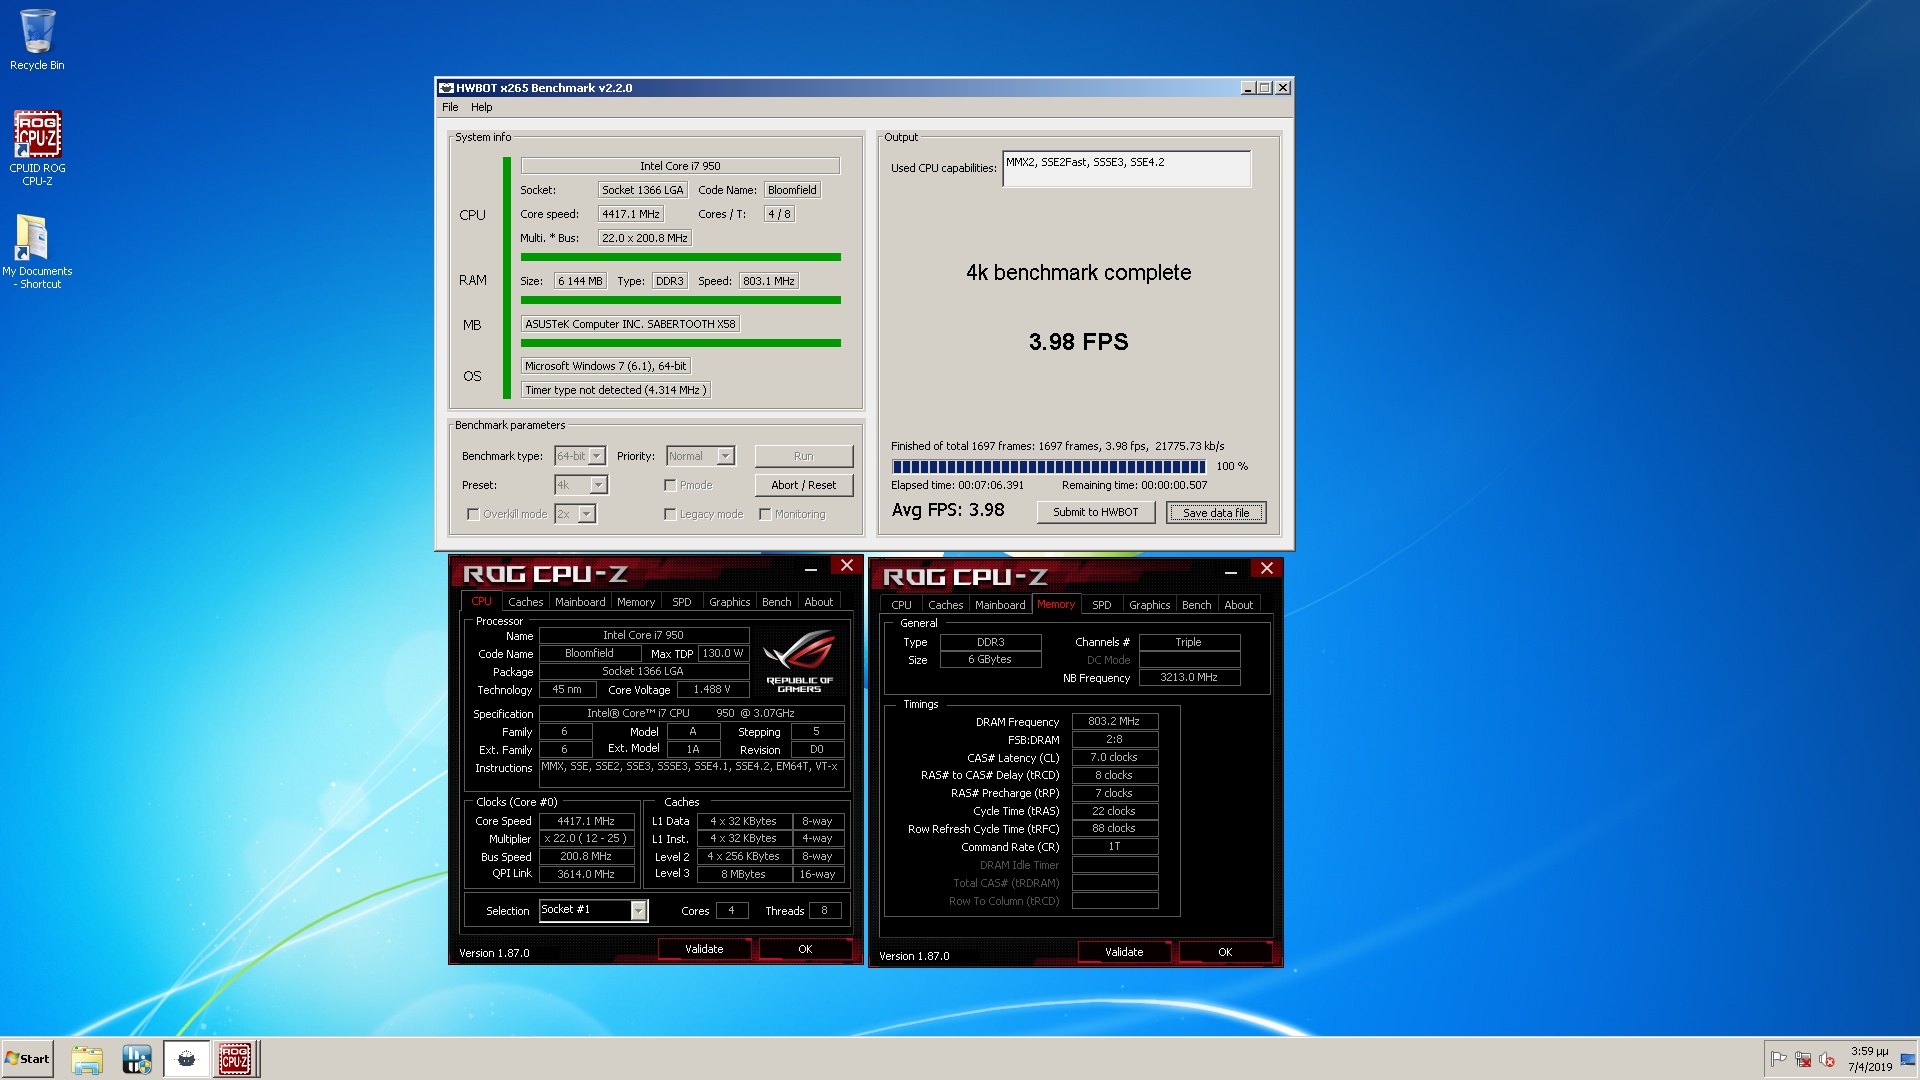Open the Priority Normal dropdown
1920x1080 pixels.
[x=726, y=456]
